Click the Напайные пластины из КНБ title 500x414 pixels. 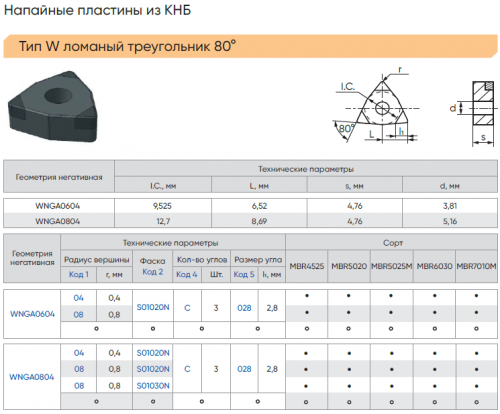(97, 10)
